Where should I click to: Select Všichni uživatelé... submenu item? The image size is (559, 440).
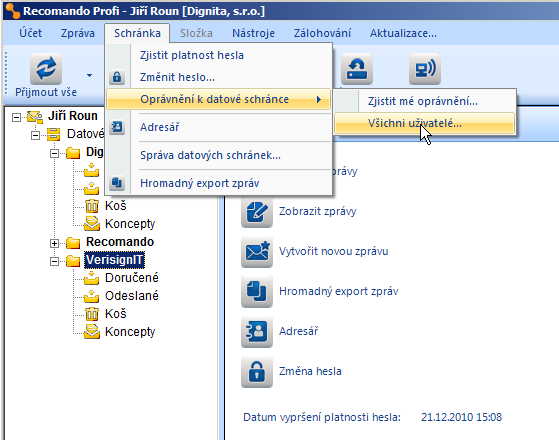pos(425,123)
